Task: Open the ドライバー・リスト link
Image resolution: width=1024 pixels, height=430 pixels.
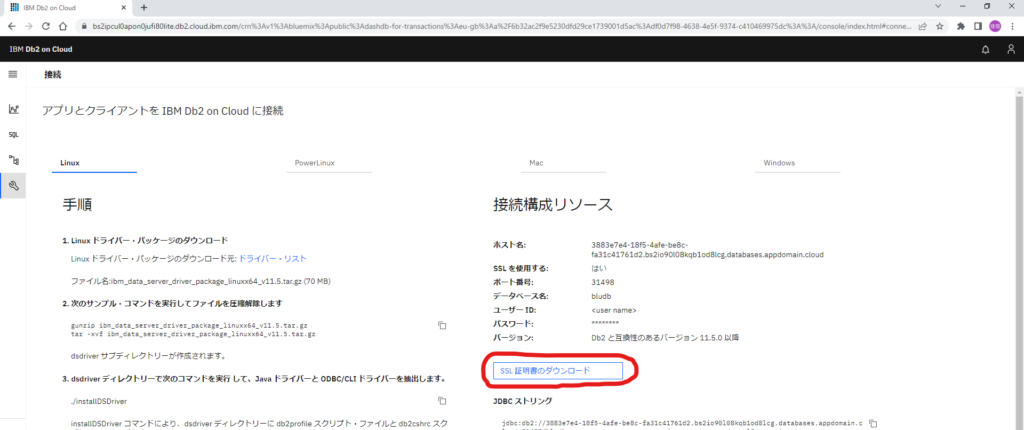Action: (x=272, y=259)
